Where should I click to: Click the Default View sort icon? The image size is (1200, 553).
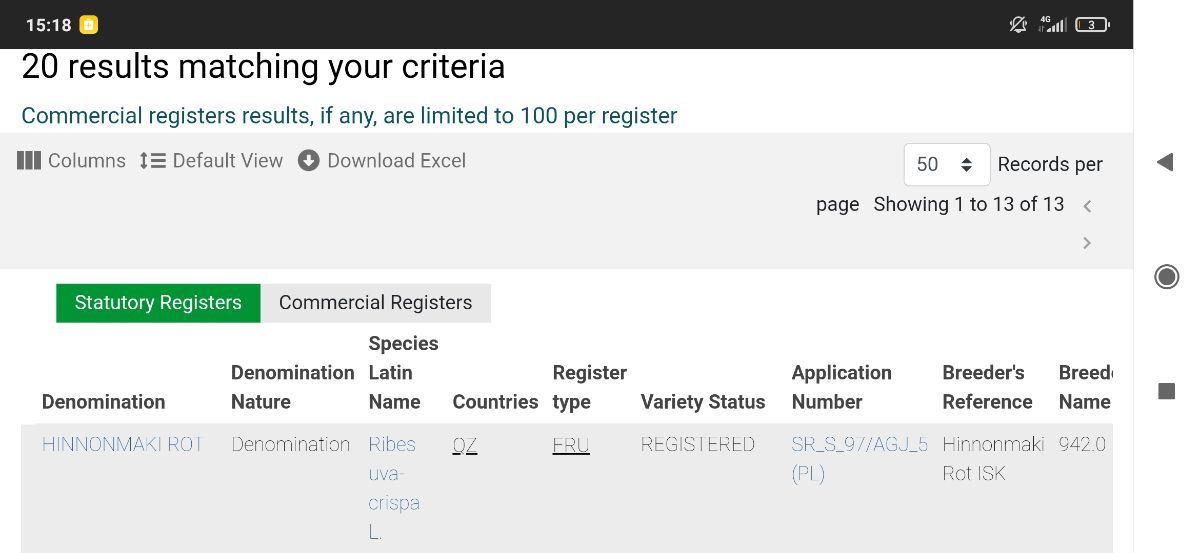(x=152, y=161)
